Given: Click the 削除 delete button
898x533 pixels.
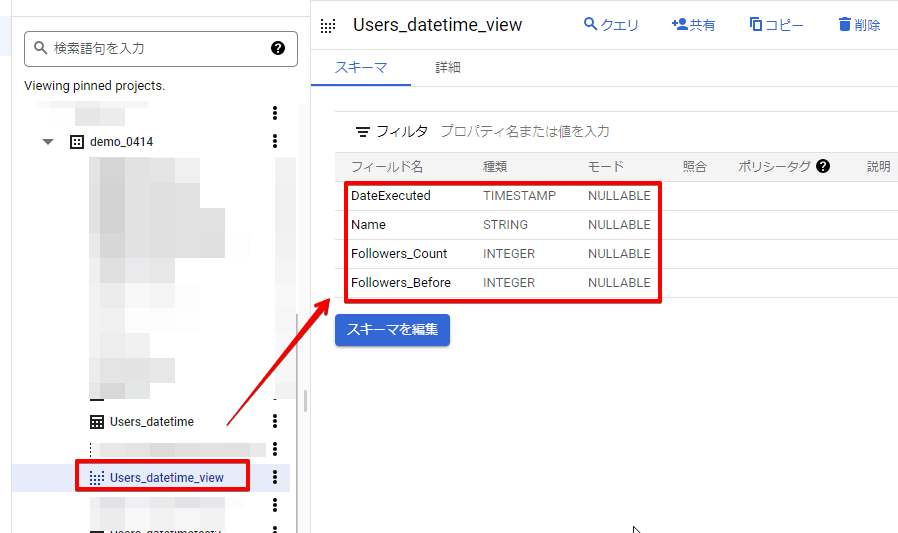Looking at the screenshot, I should coord(859,25).
